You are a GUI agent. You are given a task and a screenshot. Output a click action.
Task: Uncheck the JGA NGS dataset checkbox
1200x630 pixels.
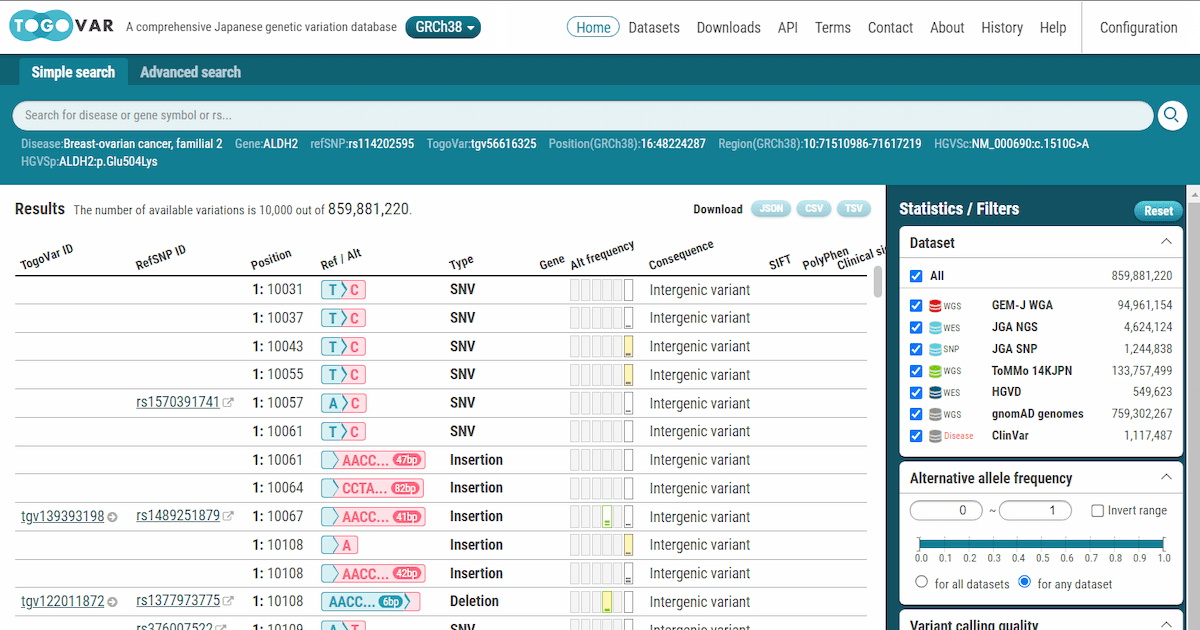[x=917, y=327]
